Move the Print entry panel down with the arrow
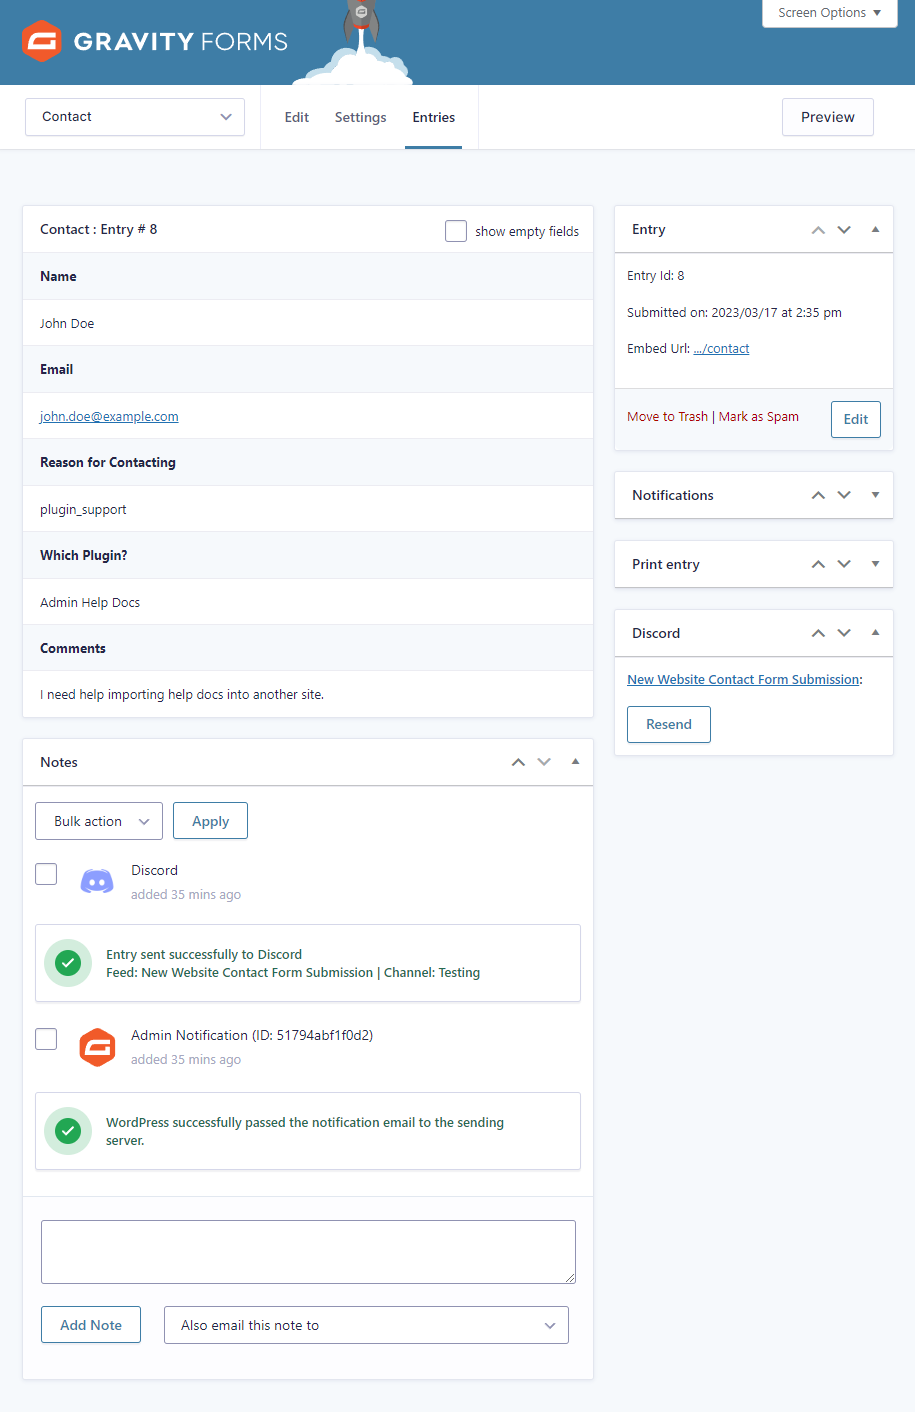This screenshot has height=1412, width=915. 843,564
